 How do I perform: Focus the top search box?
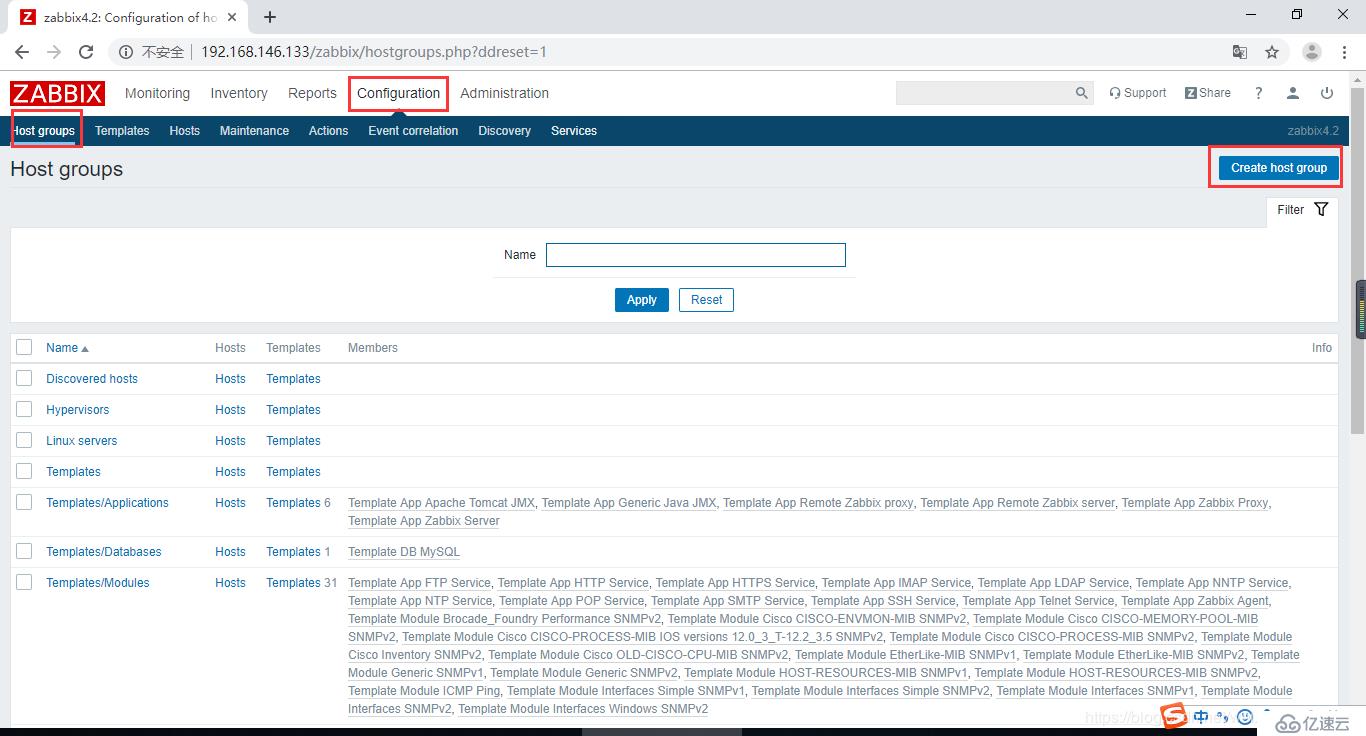point(985,93)
